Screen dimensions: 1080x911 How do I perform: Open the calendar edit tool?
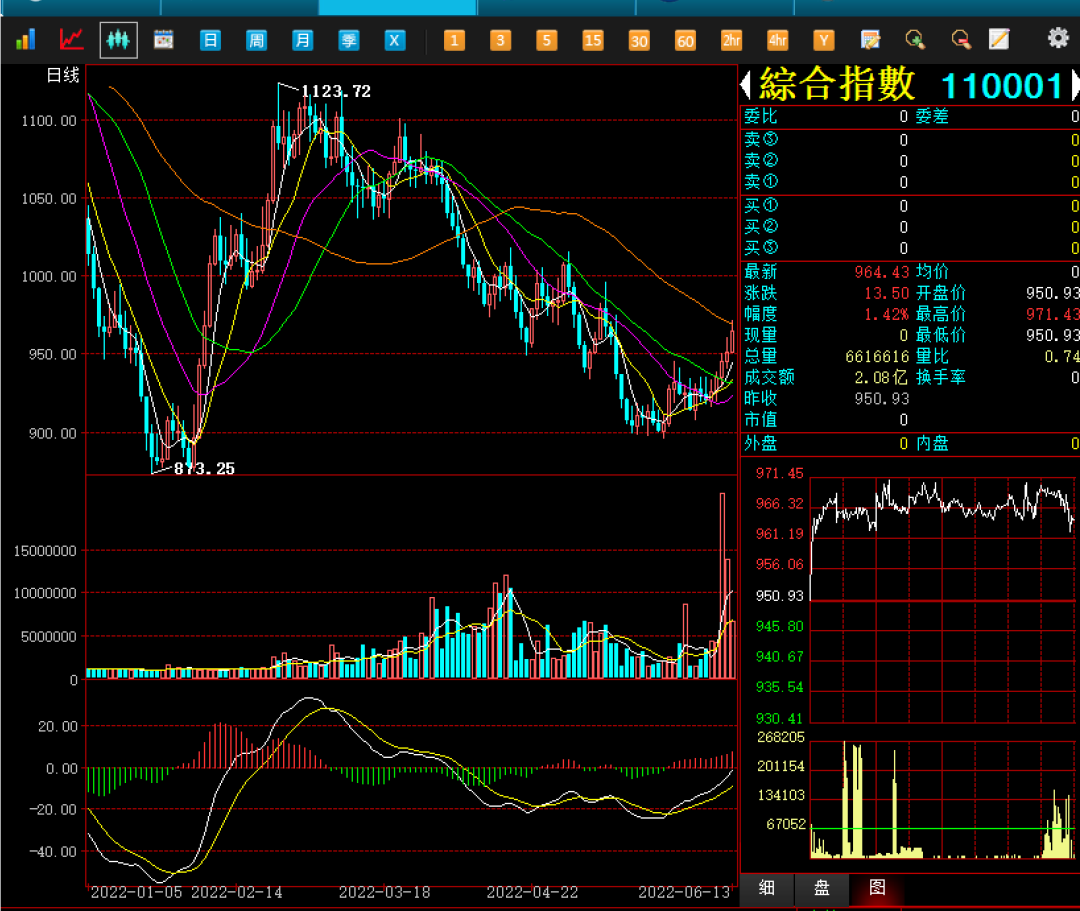(870, 40)
